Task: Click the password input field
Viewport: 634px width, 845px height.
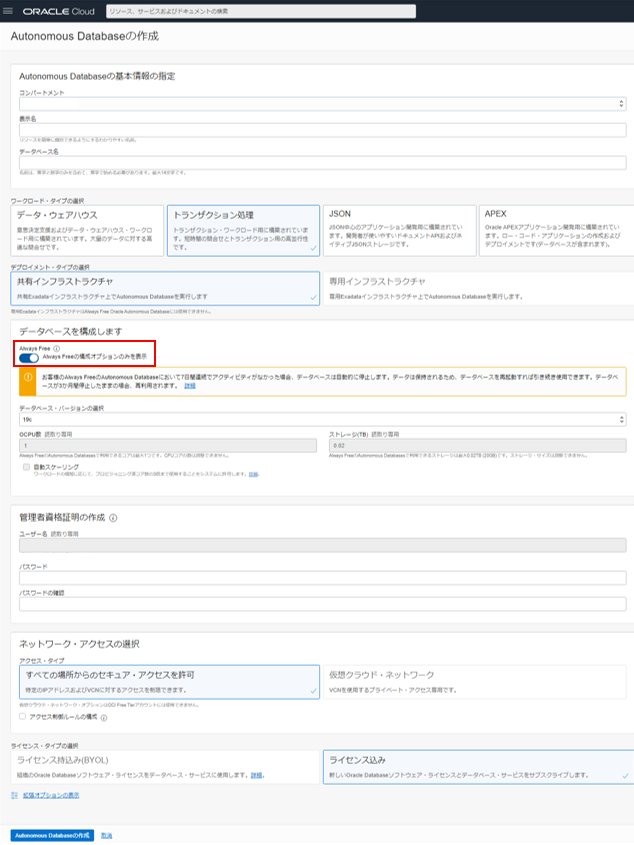Action: [x=322, y=578]
